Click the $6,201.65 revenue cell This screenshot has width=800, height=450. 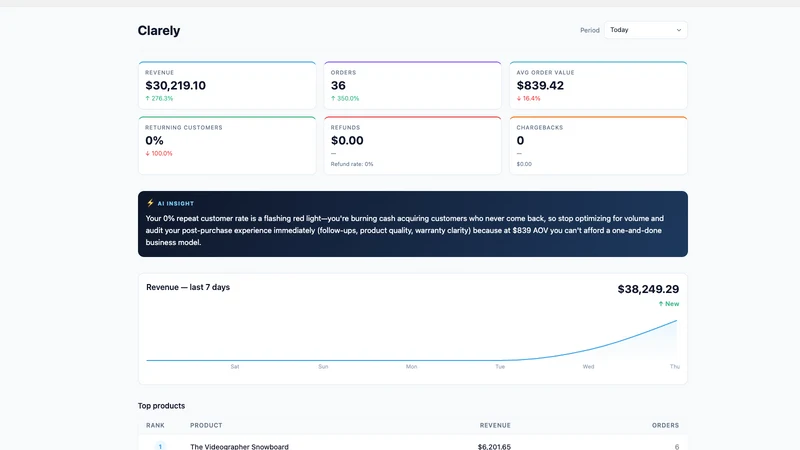(x=494, y=447)
